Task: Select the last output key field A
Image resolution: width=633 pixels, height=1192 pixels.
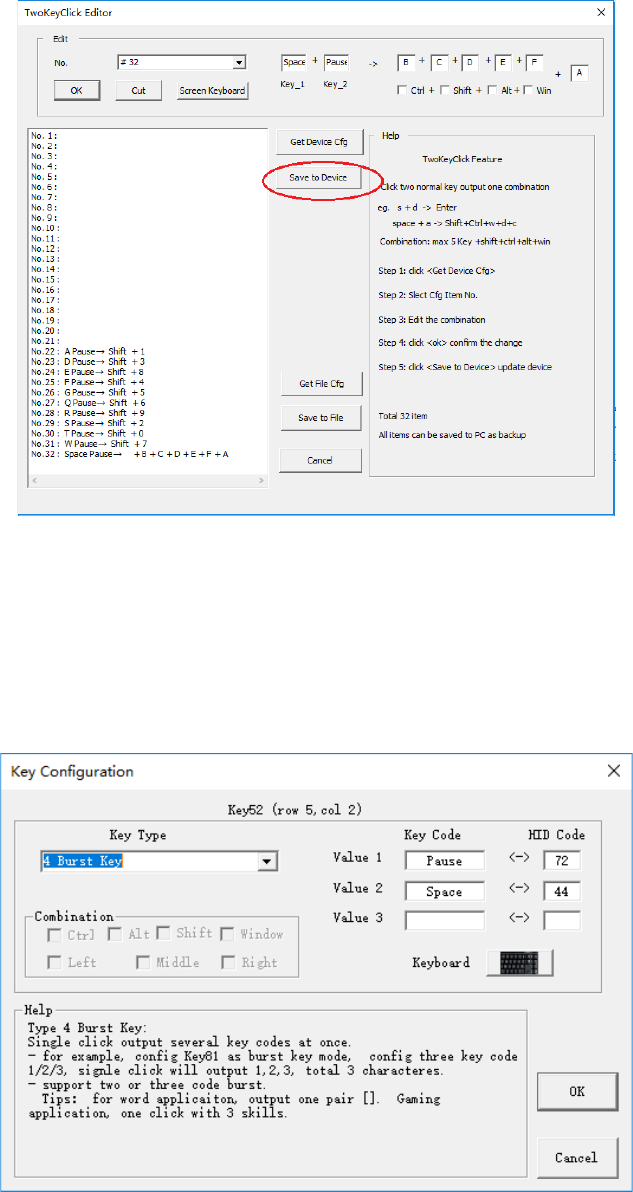Action: [x=580, y=73]
